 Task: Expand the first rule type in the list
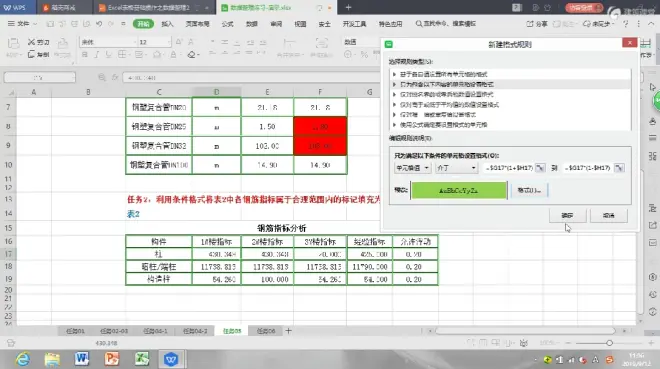(394, 74)
